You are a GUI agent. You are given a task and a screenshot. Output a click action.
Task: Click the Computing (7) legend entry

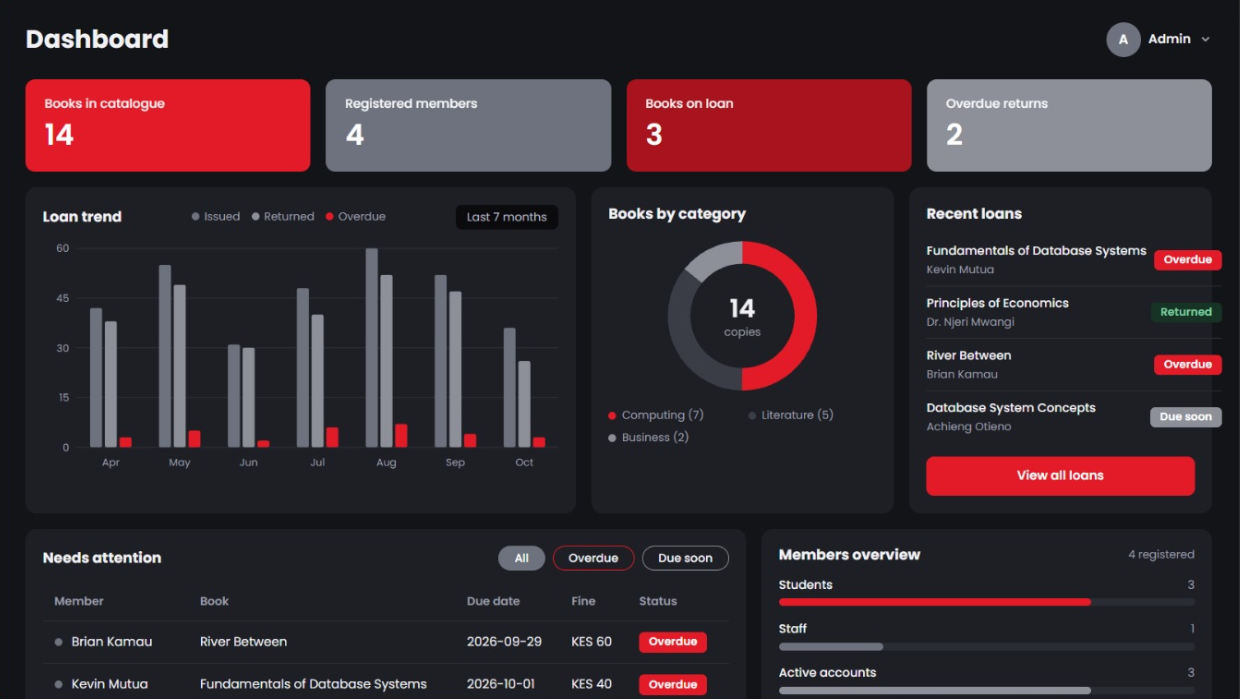(656, 415)
